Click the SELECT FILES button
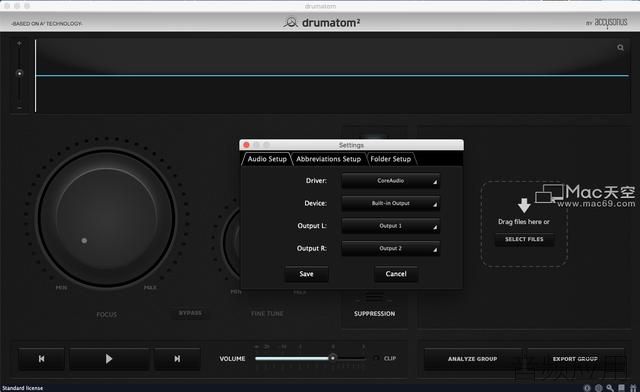640x392 pixels. point(524,239)
